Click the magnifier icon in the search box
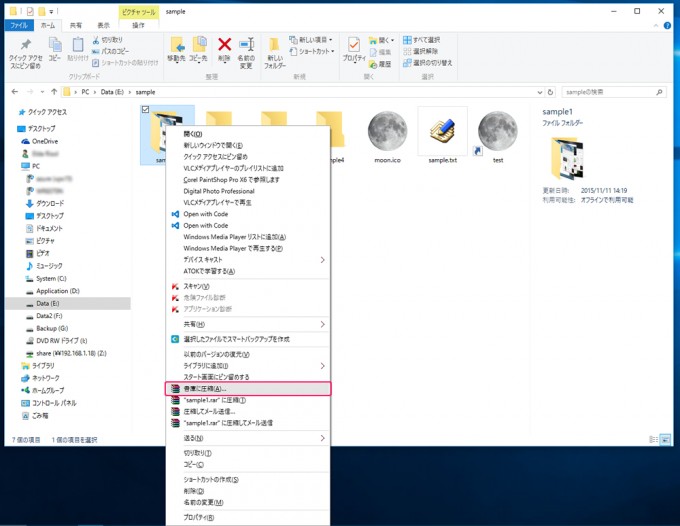This screenshot has width=680, height=526. [659, 92]
